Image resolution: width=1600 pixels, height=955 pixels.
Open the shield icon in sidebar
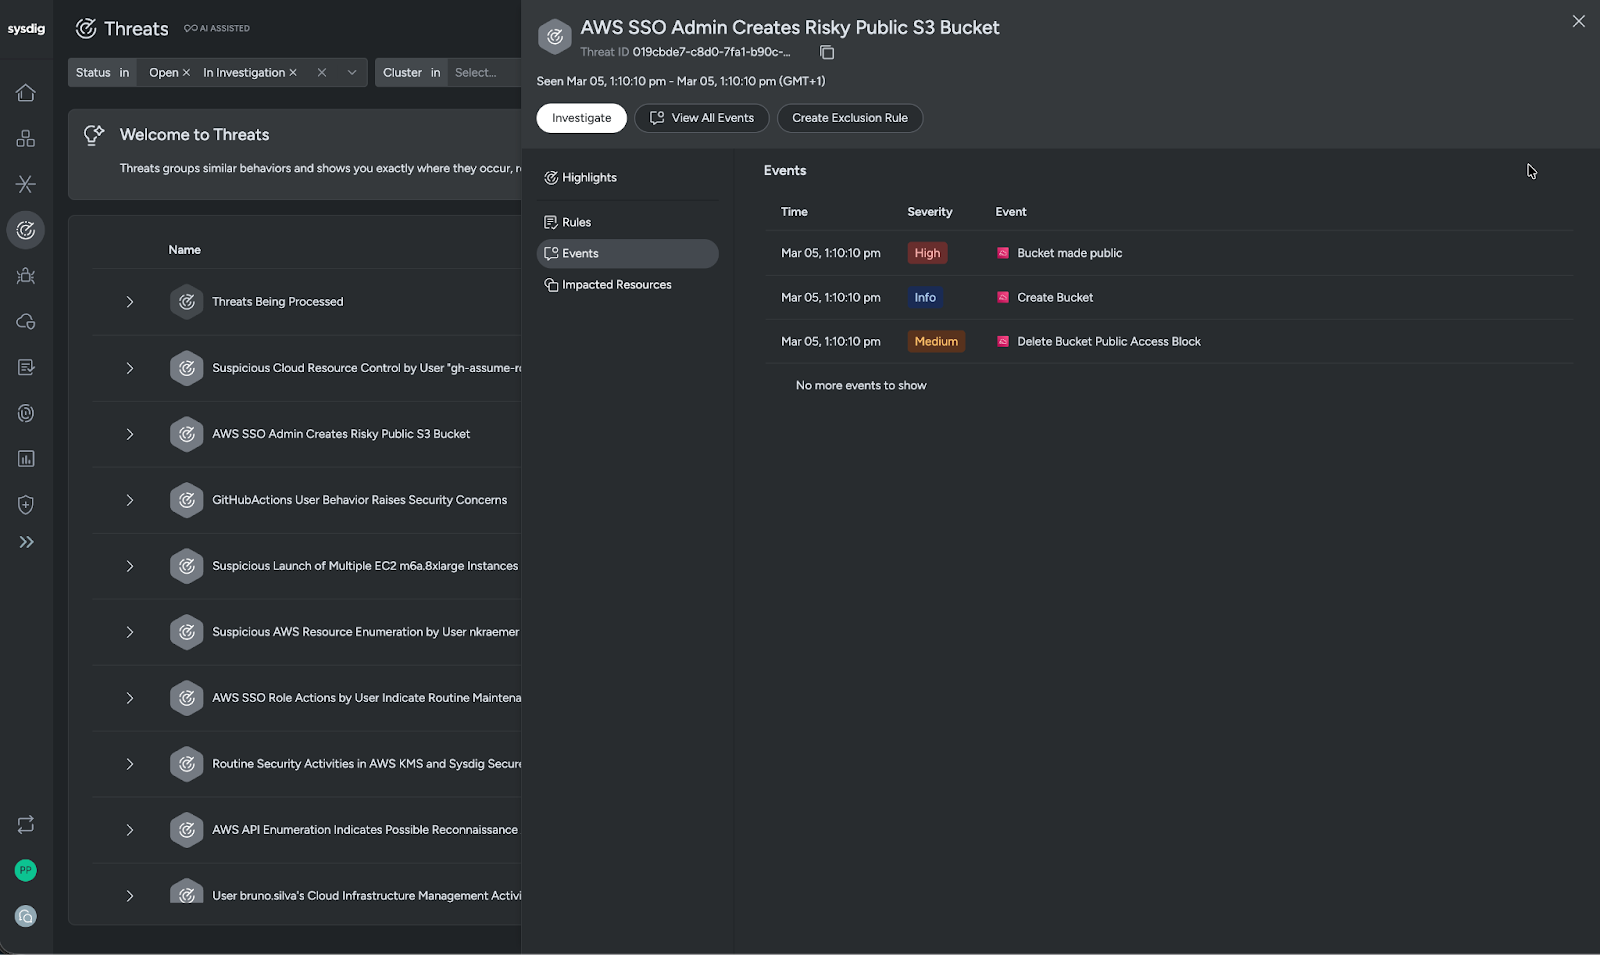[26, 505]
